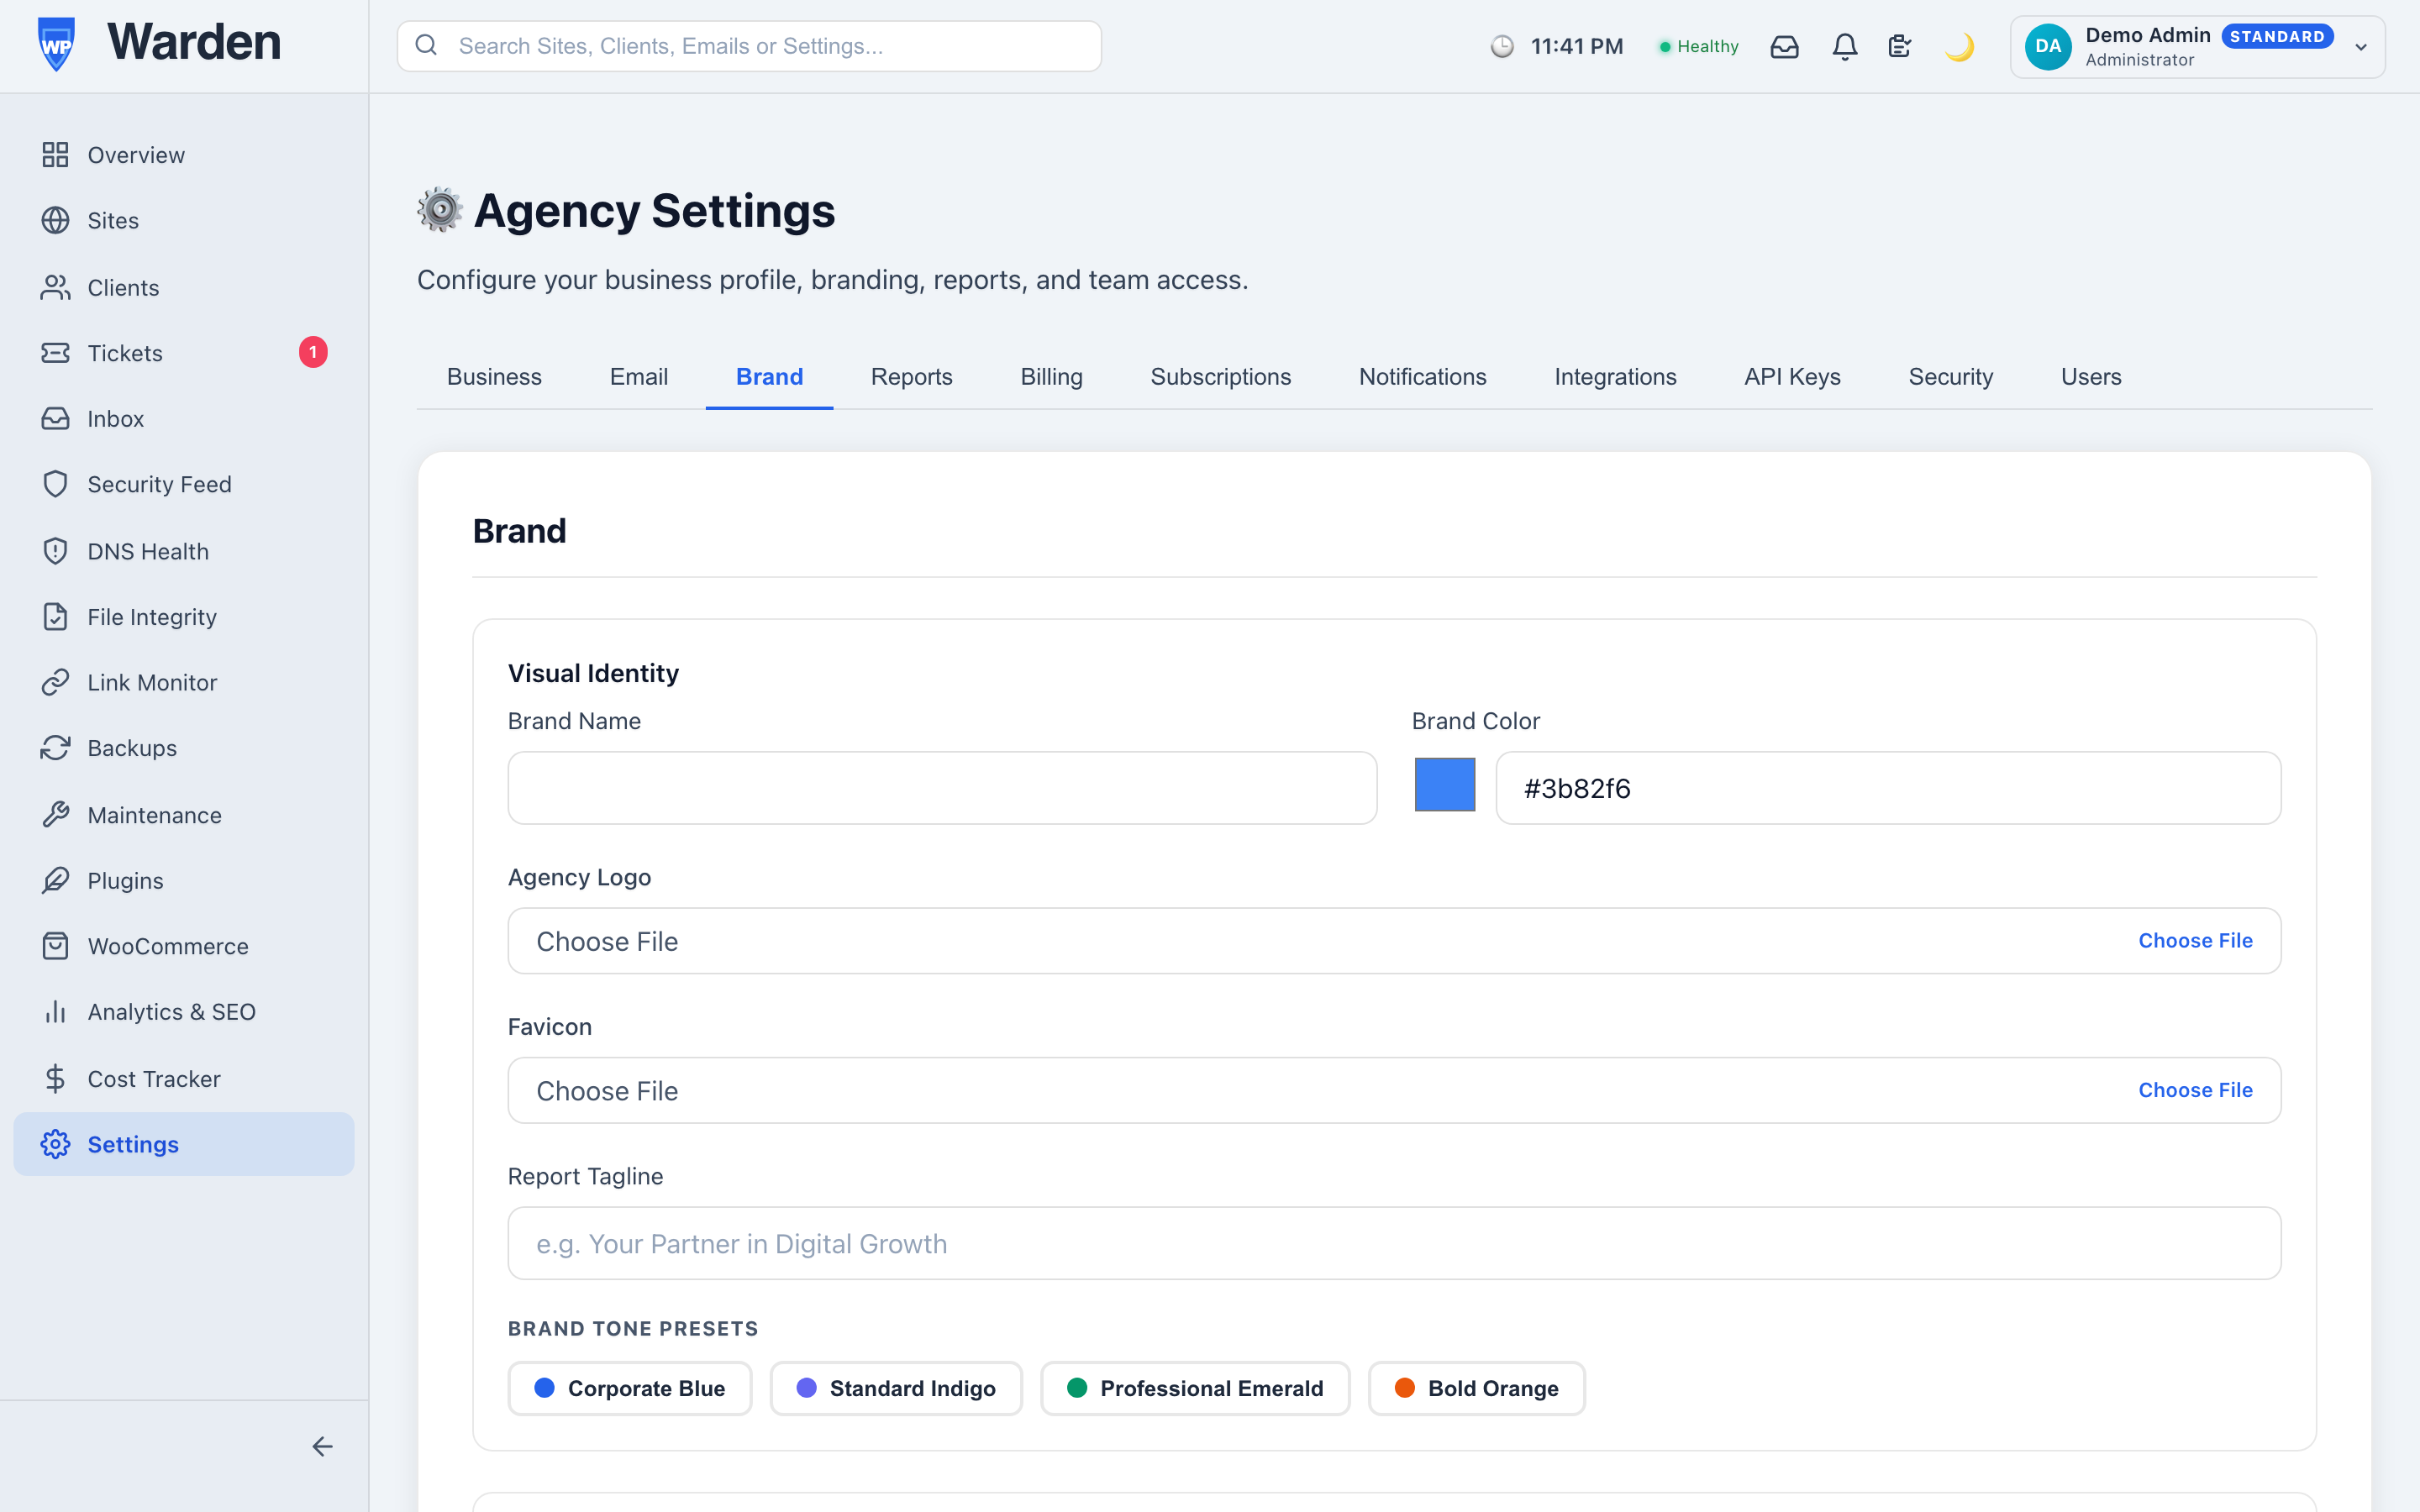Open File Integrity document icon
This screenshot has height=1512, width=2420.
pyautogui.click(x=55, y=617)
